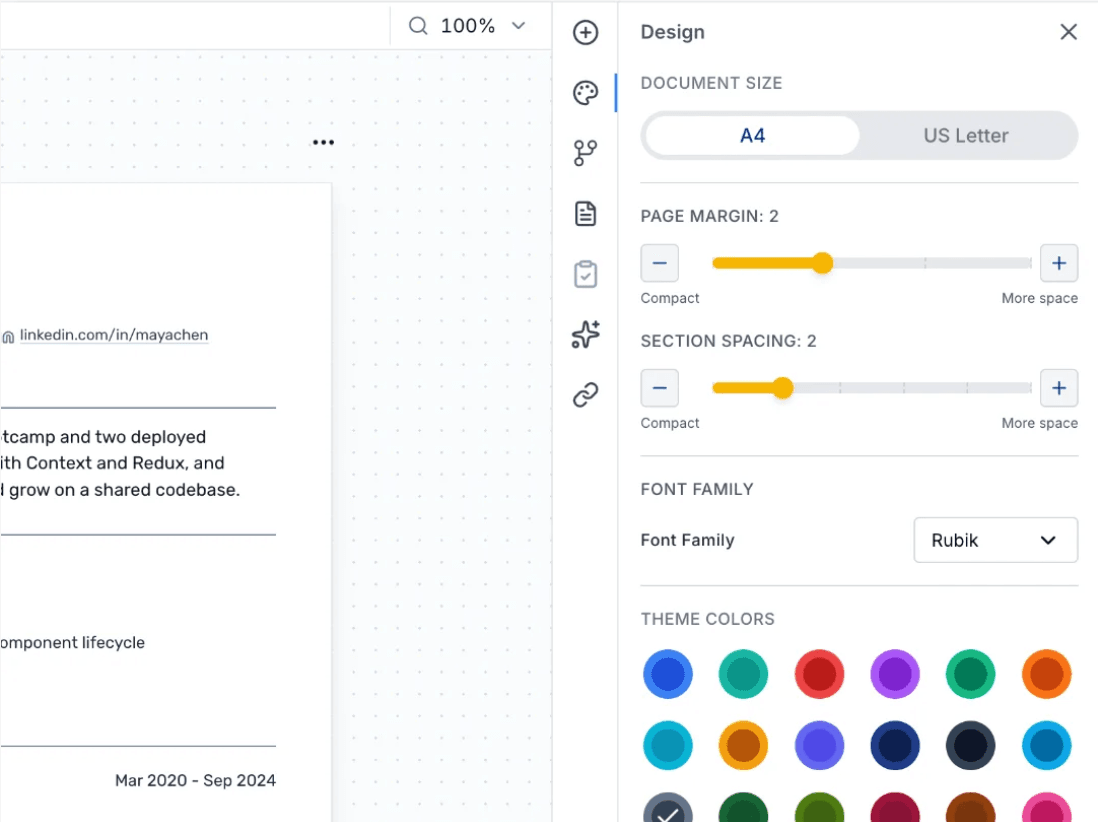Select the palette design icon
The width and height of the screenshot is (1098, 822).
[x=585, y=92]
